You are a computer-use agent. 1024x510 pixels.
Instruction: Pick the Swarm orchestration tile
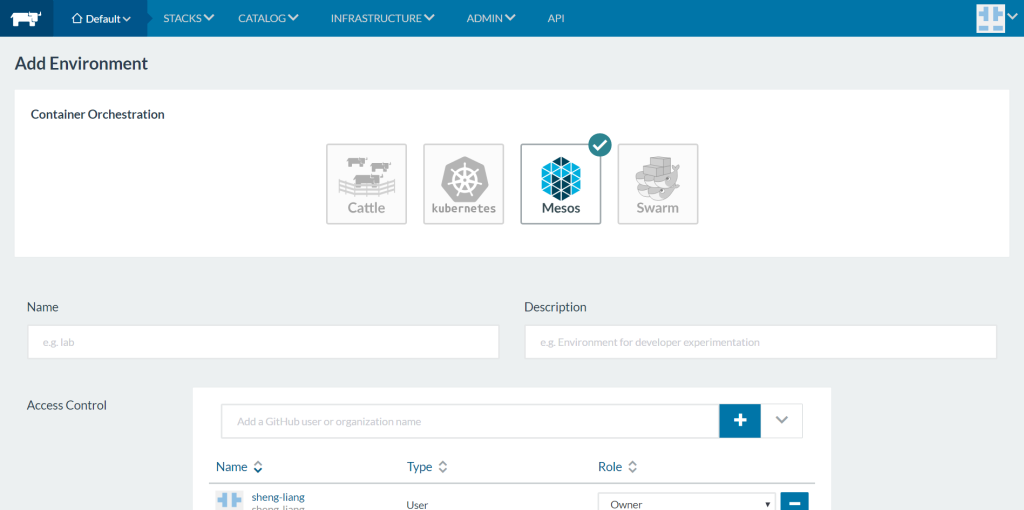tap(657, 184)
